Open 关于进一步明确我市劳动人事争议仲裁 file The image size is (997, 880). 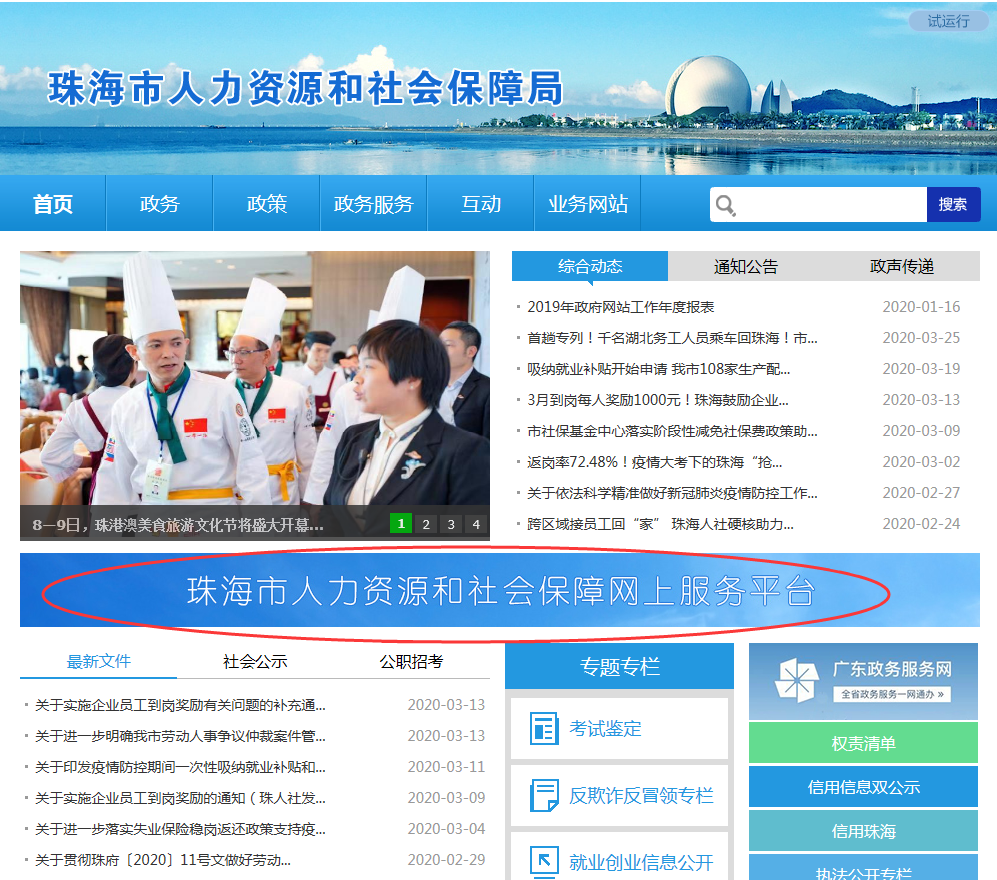coord(180,736)
